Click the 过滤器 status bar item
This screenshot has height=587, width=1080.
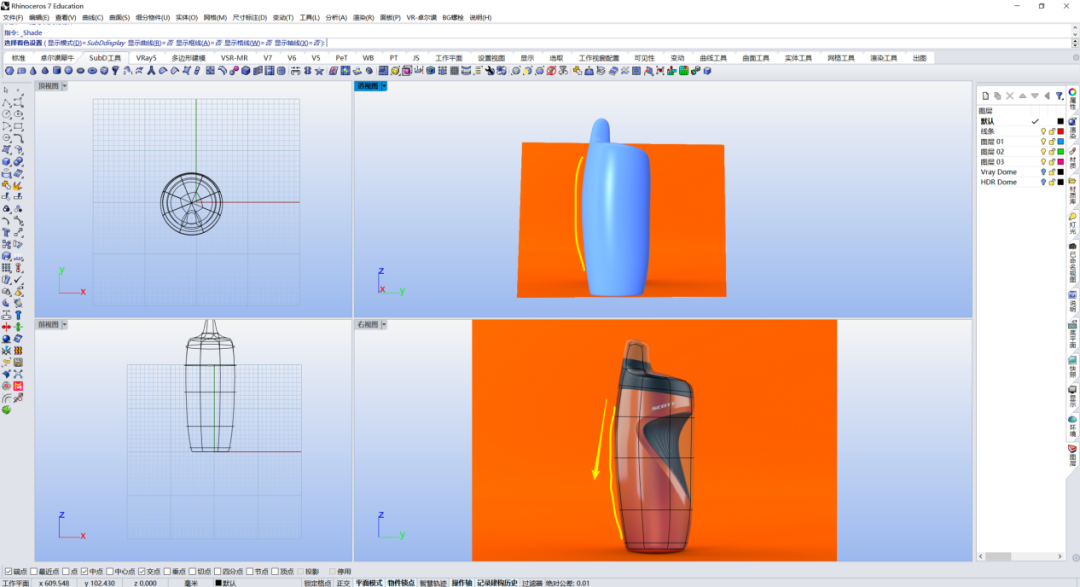point(532,583)
